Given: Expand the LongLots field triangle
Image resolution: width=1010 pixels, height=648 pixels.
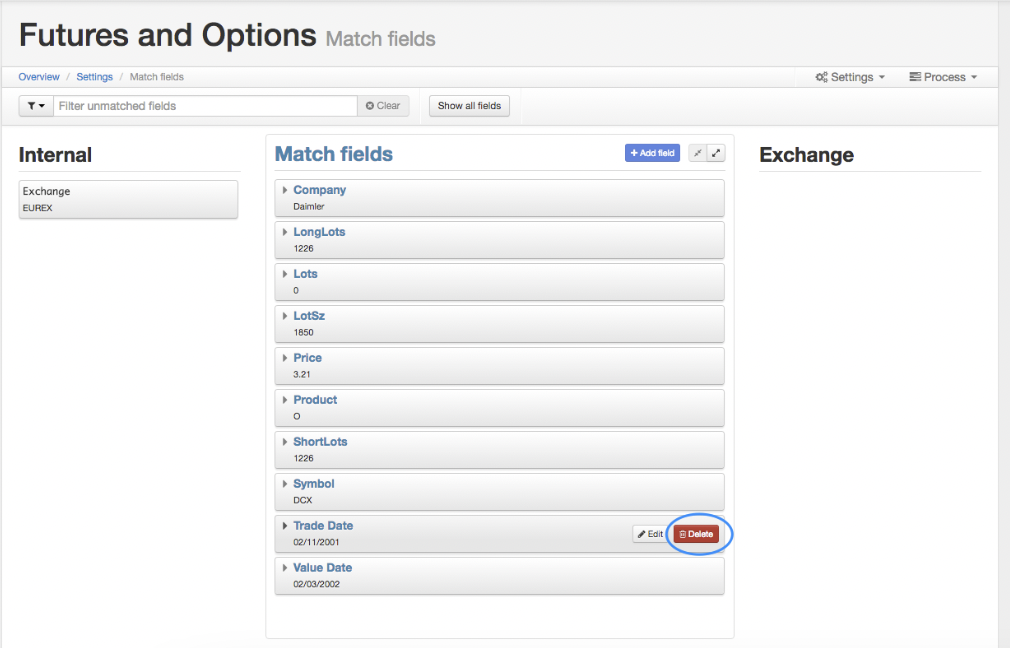Looking at the screenshot, I should point(285,232).
